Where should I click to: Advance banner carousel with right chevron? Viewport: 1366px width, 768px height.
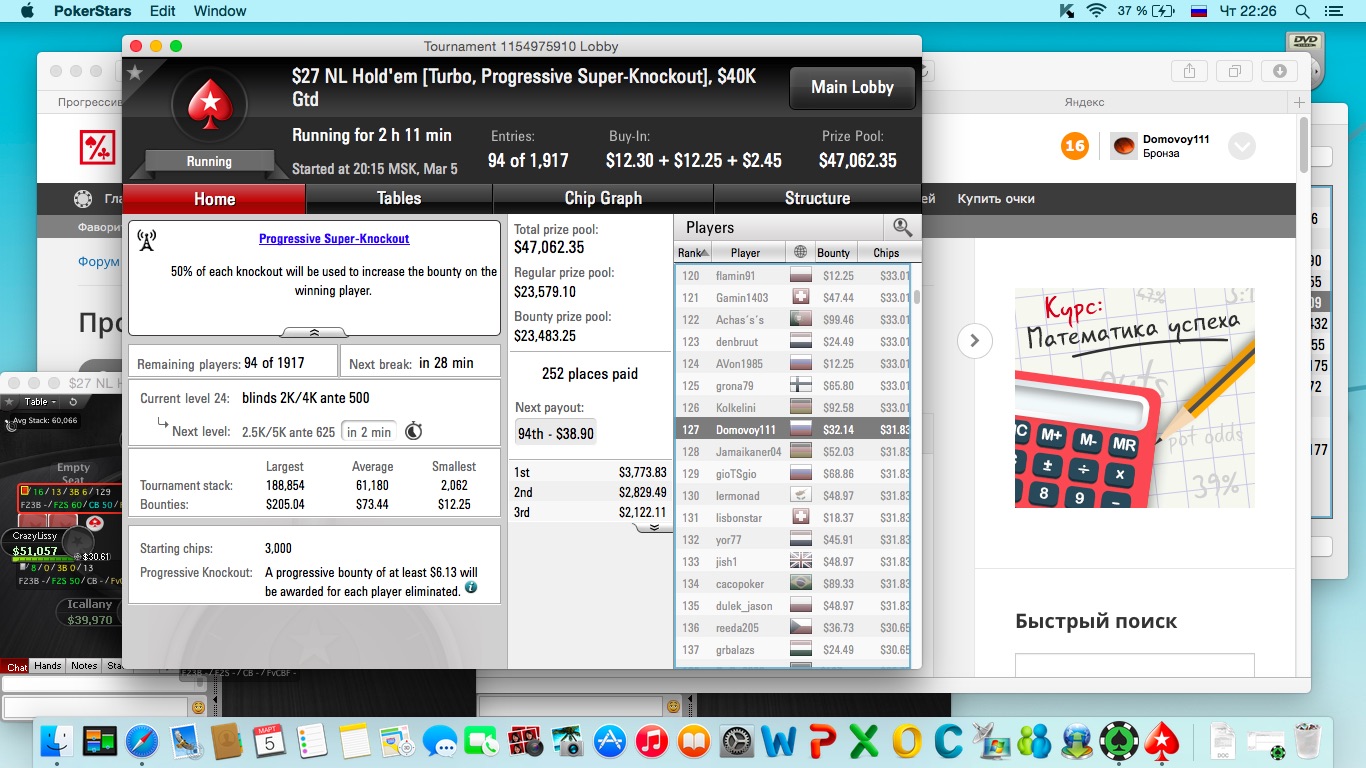974,341
